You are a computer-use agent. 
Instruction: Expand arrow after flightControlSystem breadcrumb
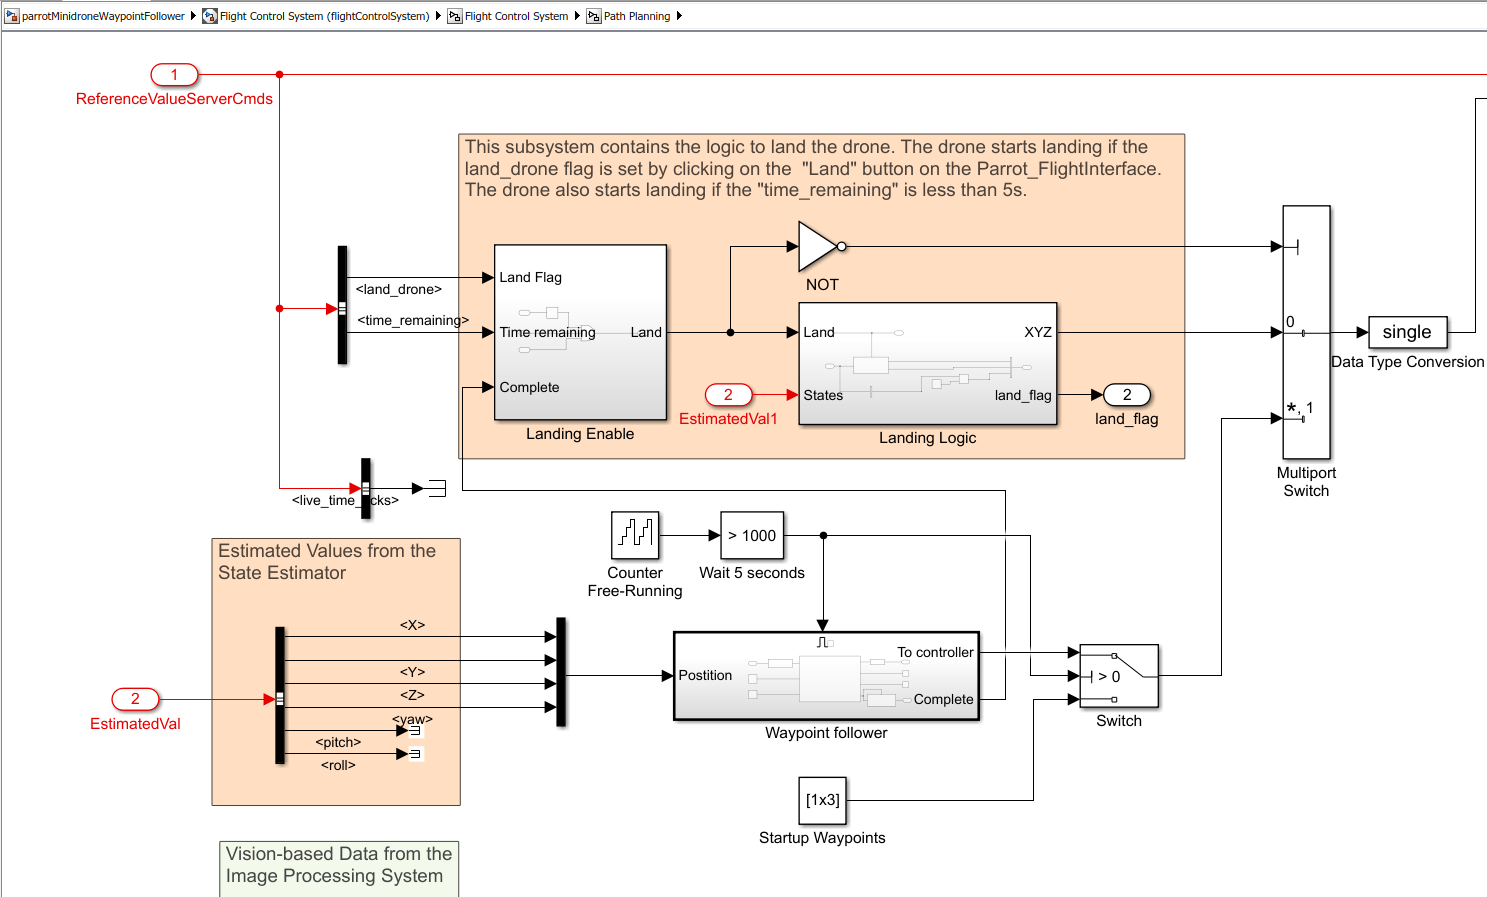(x=438, y=16)
